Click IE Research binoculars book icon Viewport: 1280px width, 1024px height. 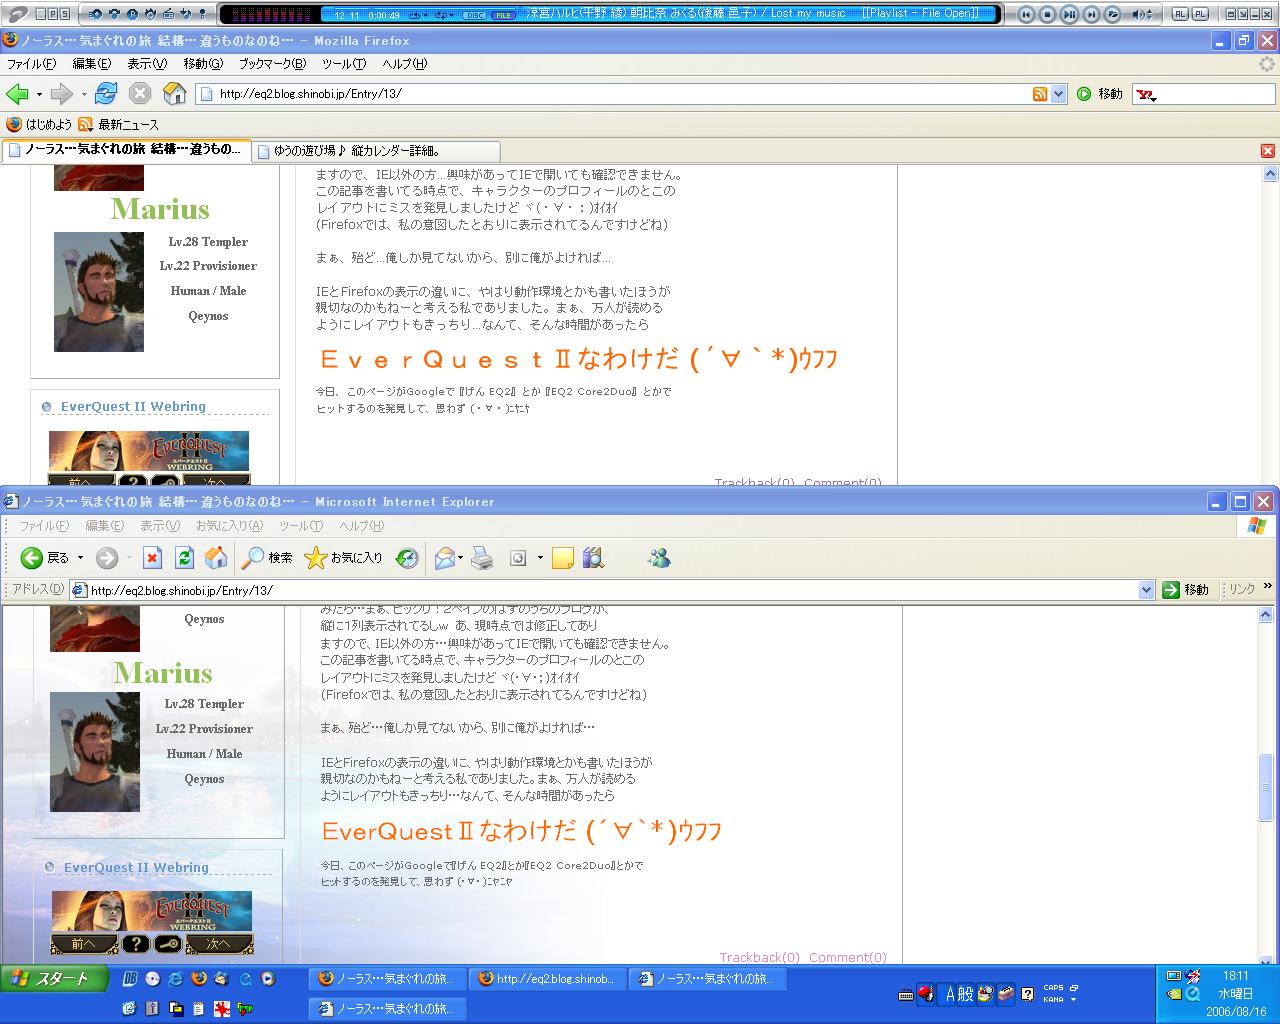coord(593,558)
